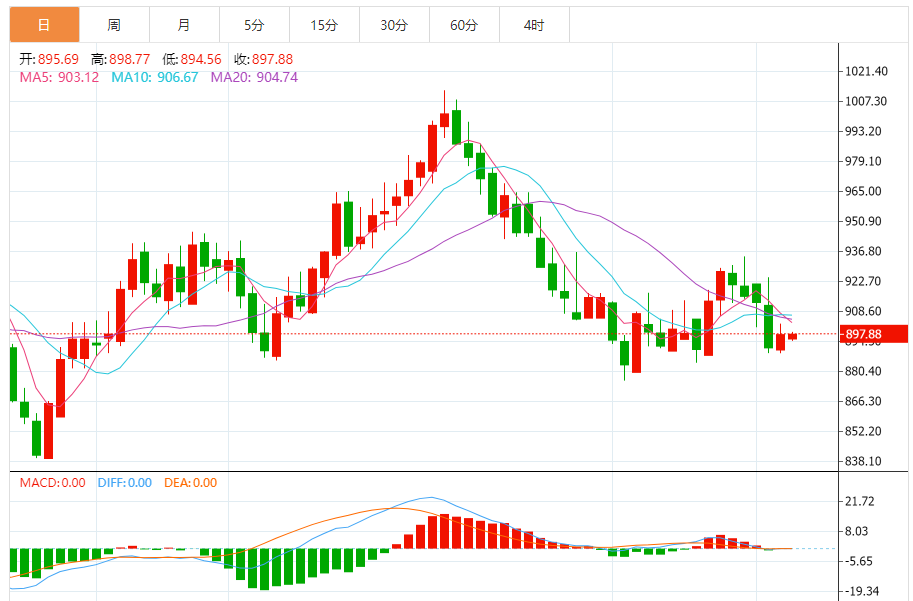Image resolution: width=913 pixels, height=601 pixels.
Task: Click the -5.65 MACD axis label
Action: click(859, 561)
